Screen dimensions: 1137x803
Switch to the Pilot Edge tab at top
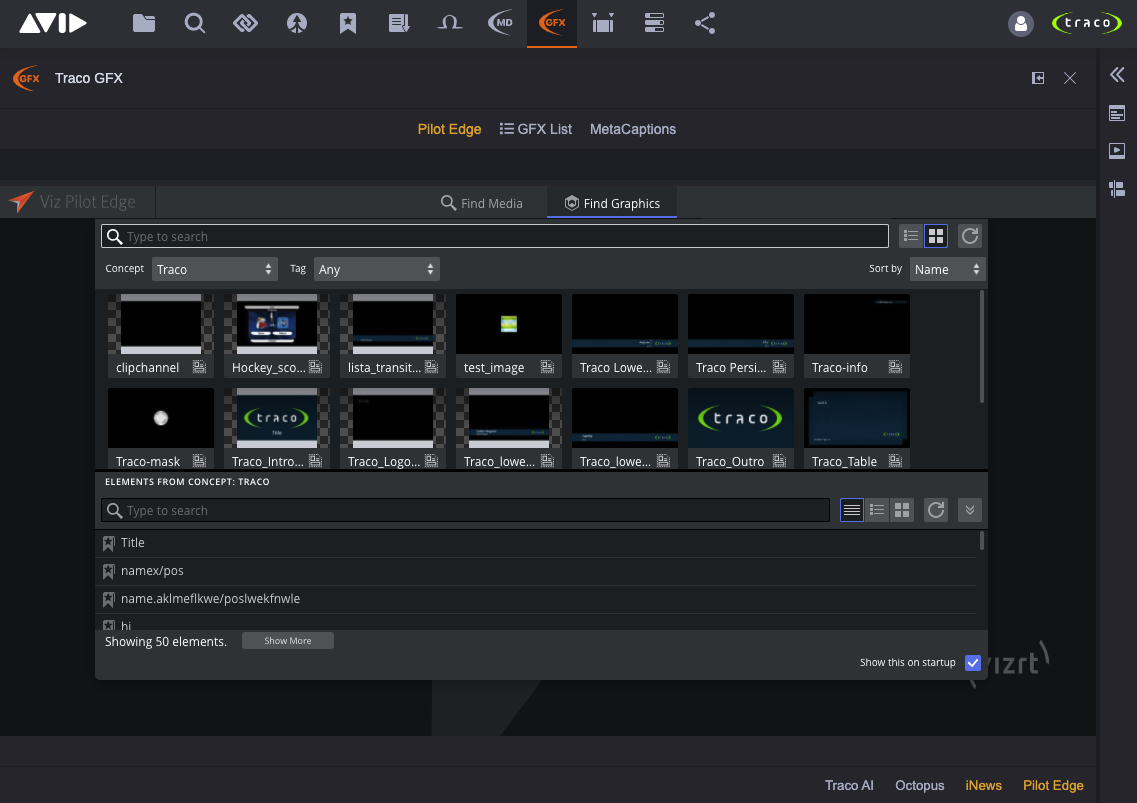tap(449, 129)
